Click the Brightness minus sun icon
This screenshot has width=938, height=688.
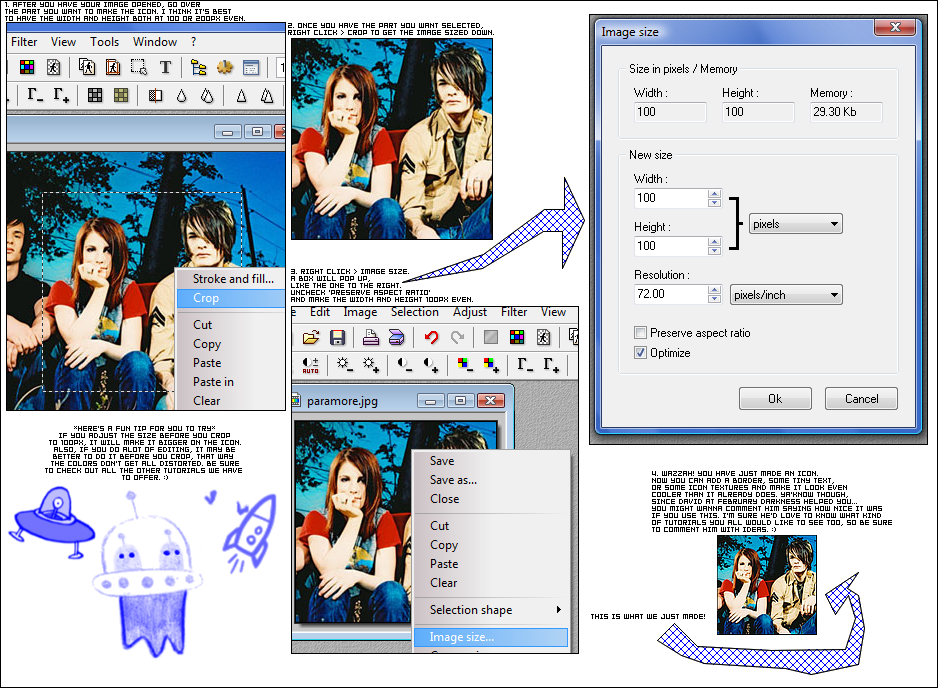344,364
